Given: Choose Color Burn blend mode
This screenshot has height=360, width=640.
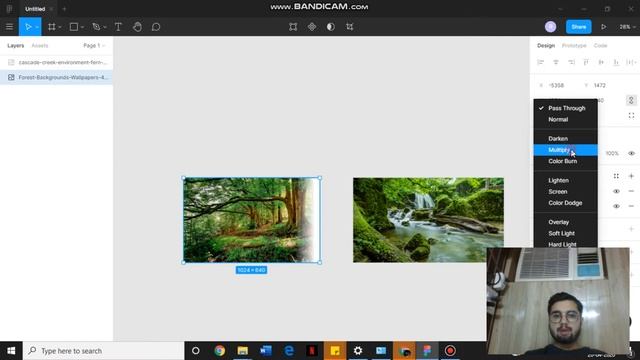Looking at the screenshot, I should coord(566,161).
